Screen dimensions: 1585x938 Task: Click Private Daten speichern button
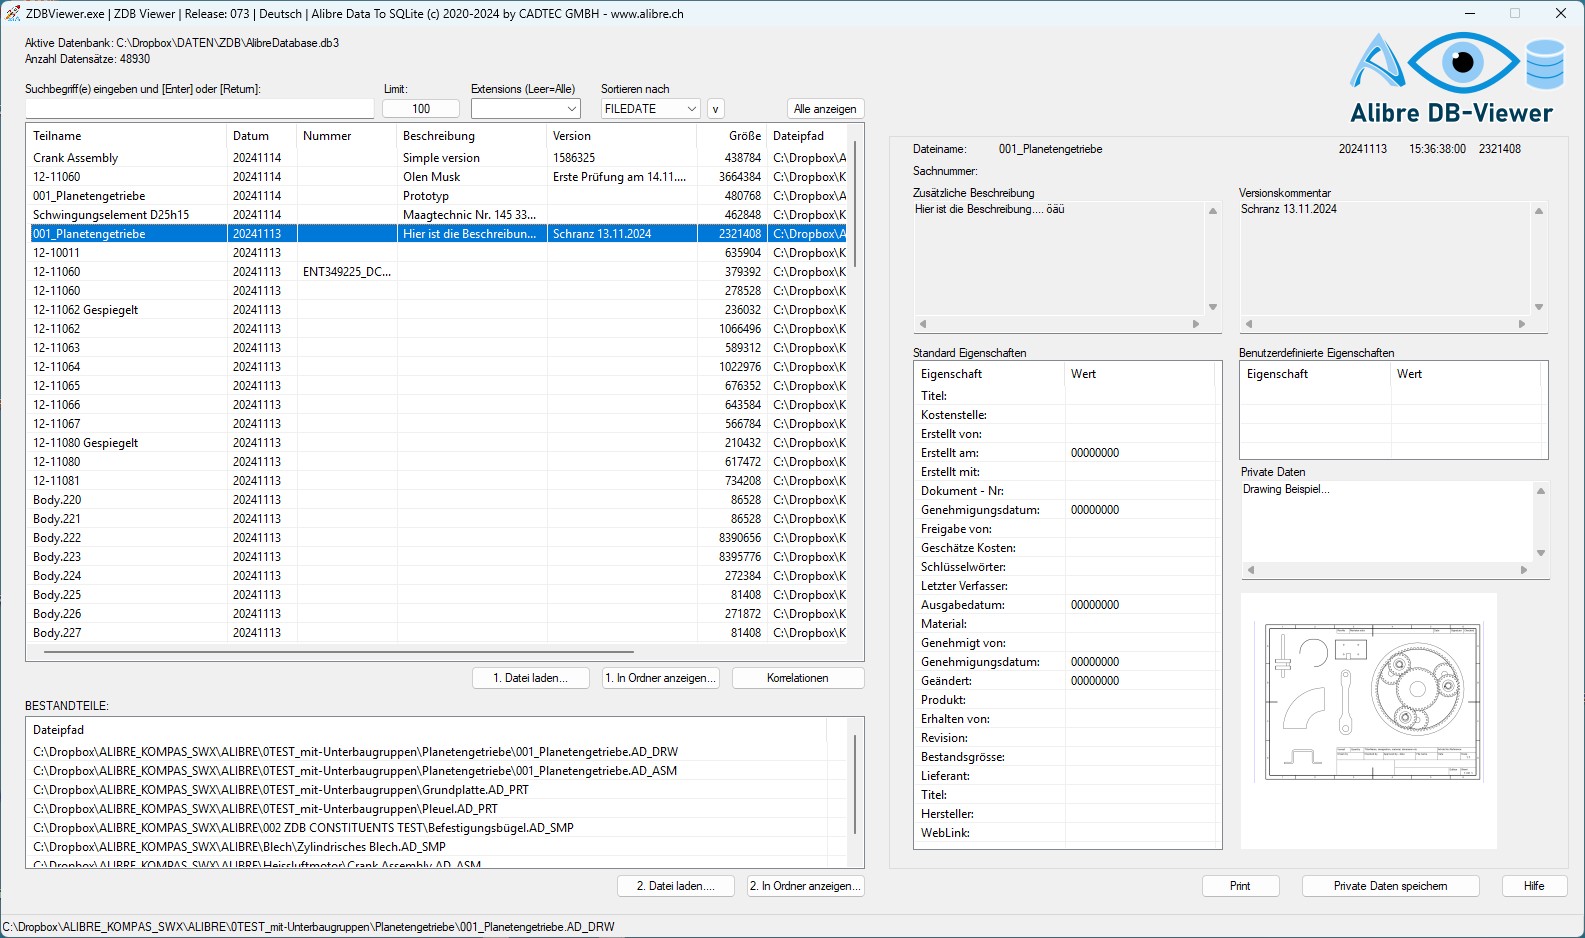click(x=1390, y=886)
